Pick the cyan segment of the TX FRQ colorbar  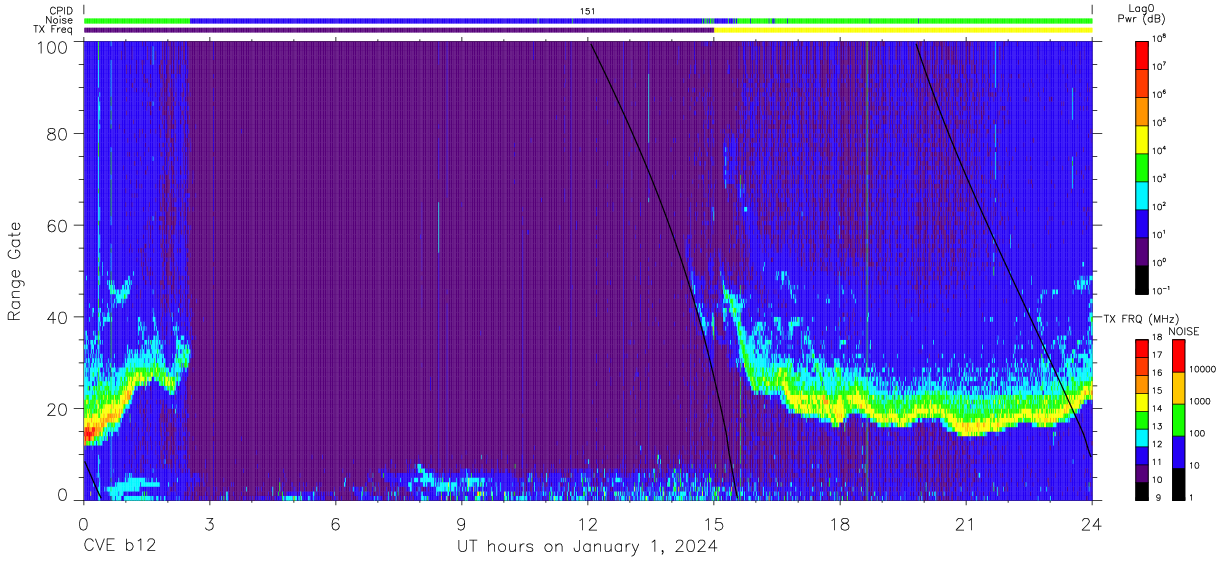[1143, 437]
